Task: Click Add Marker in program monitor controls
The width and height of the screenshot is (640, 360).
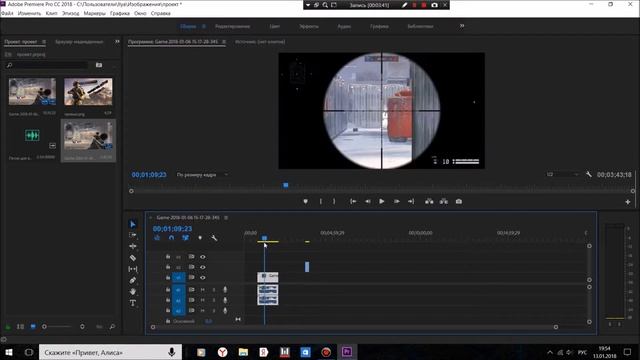Action: [x=305, y=202]
